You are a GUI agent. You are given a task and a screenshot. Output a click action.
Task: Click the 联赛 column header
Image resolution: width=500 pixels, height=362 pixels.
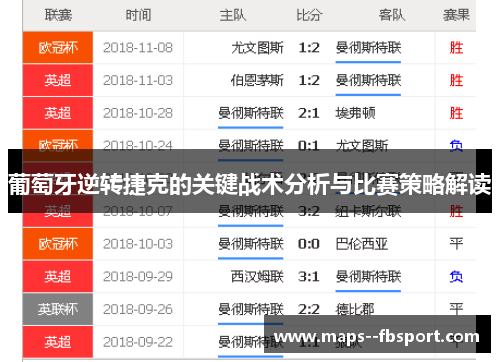point(58,15)
